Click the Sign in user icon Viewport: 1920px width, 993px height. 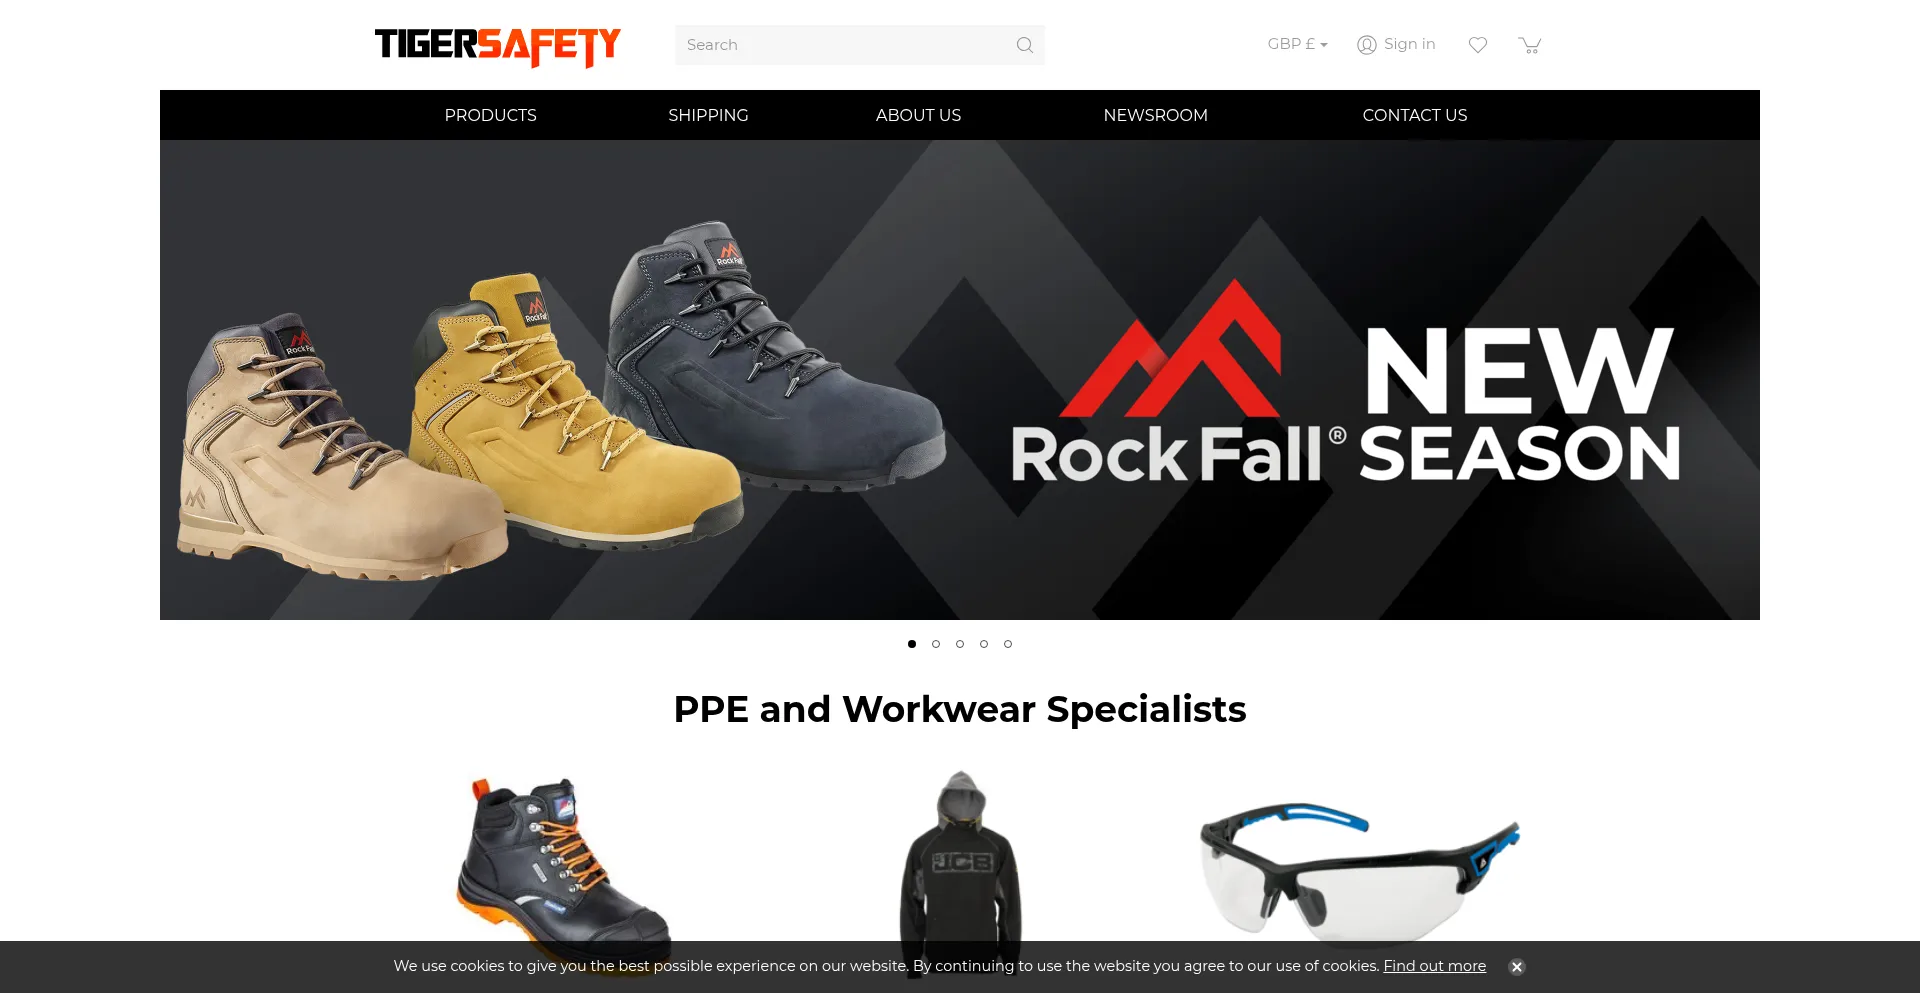(1366, 45)
